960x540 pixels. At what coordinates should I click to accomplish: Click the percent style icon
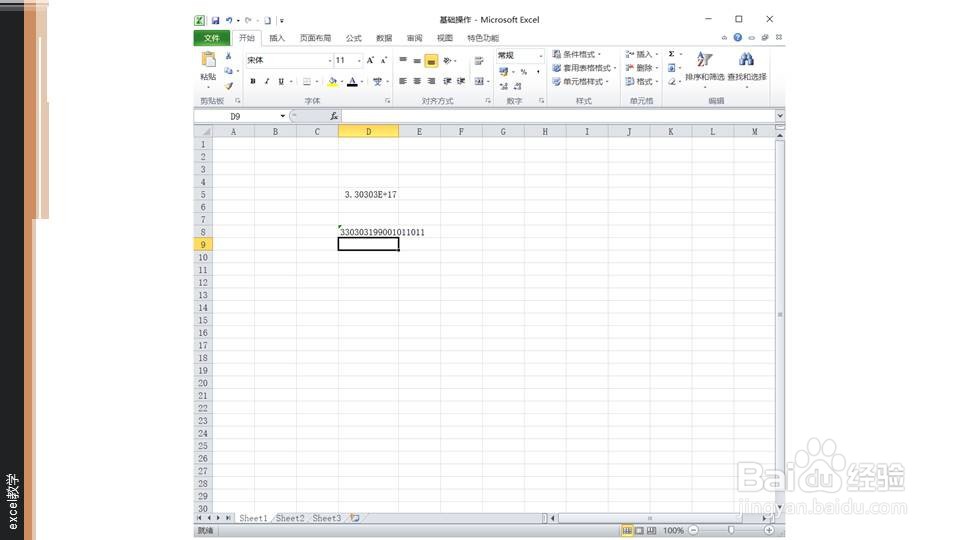click(523, 72)
